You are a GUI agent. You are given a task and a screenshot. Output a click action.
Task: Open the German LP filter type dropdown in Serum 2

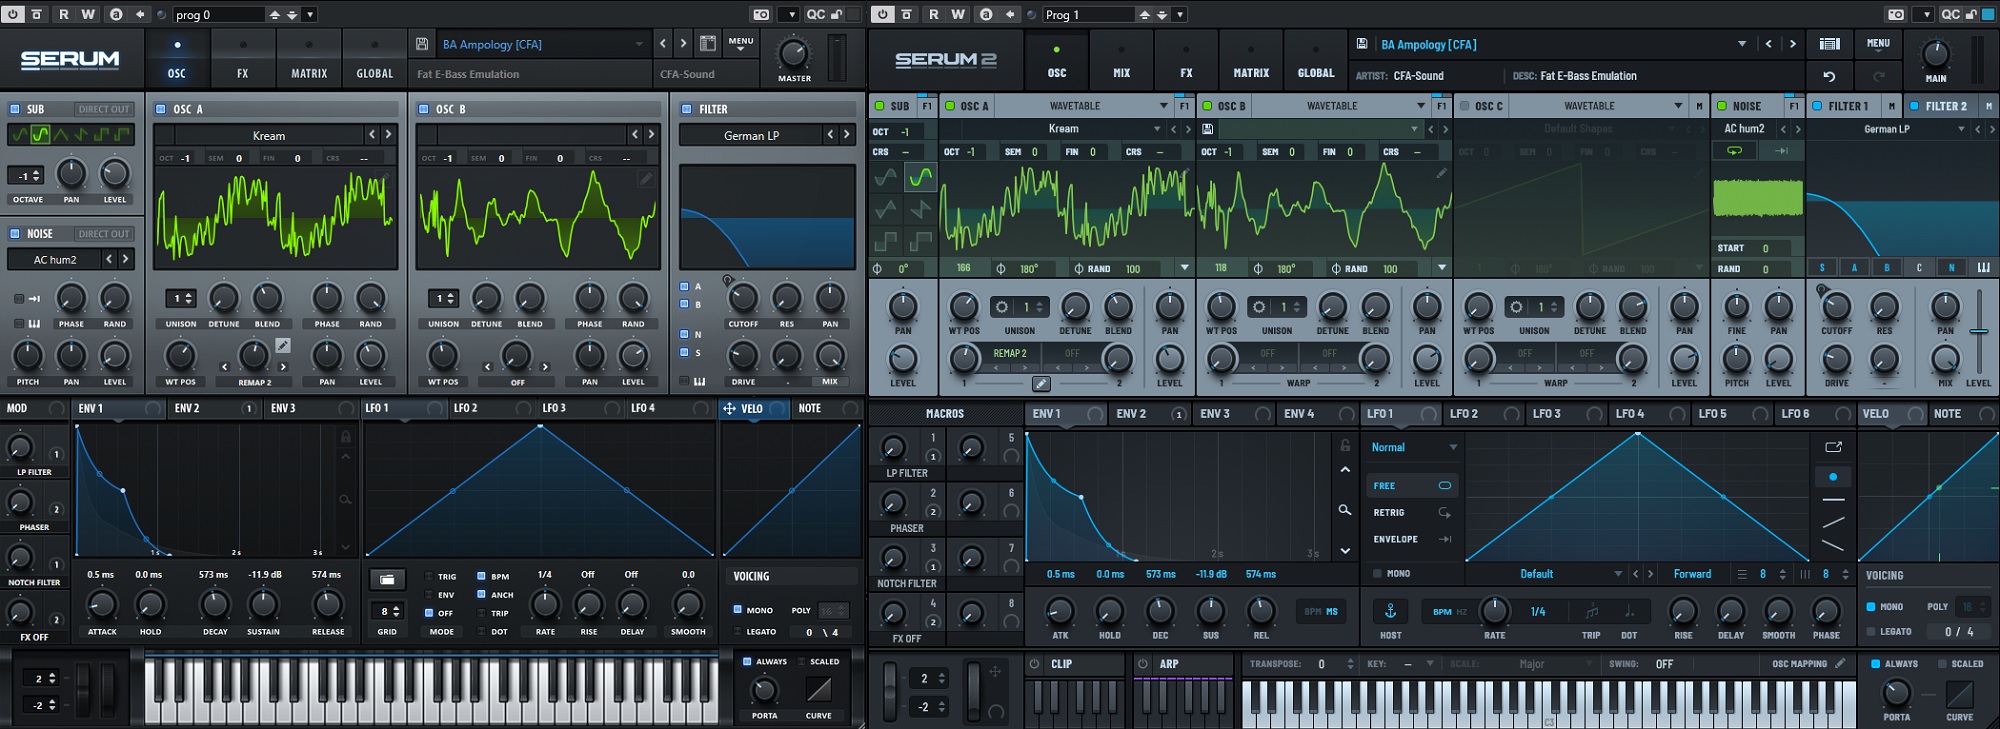[1890, 129]
